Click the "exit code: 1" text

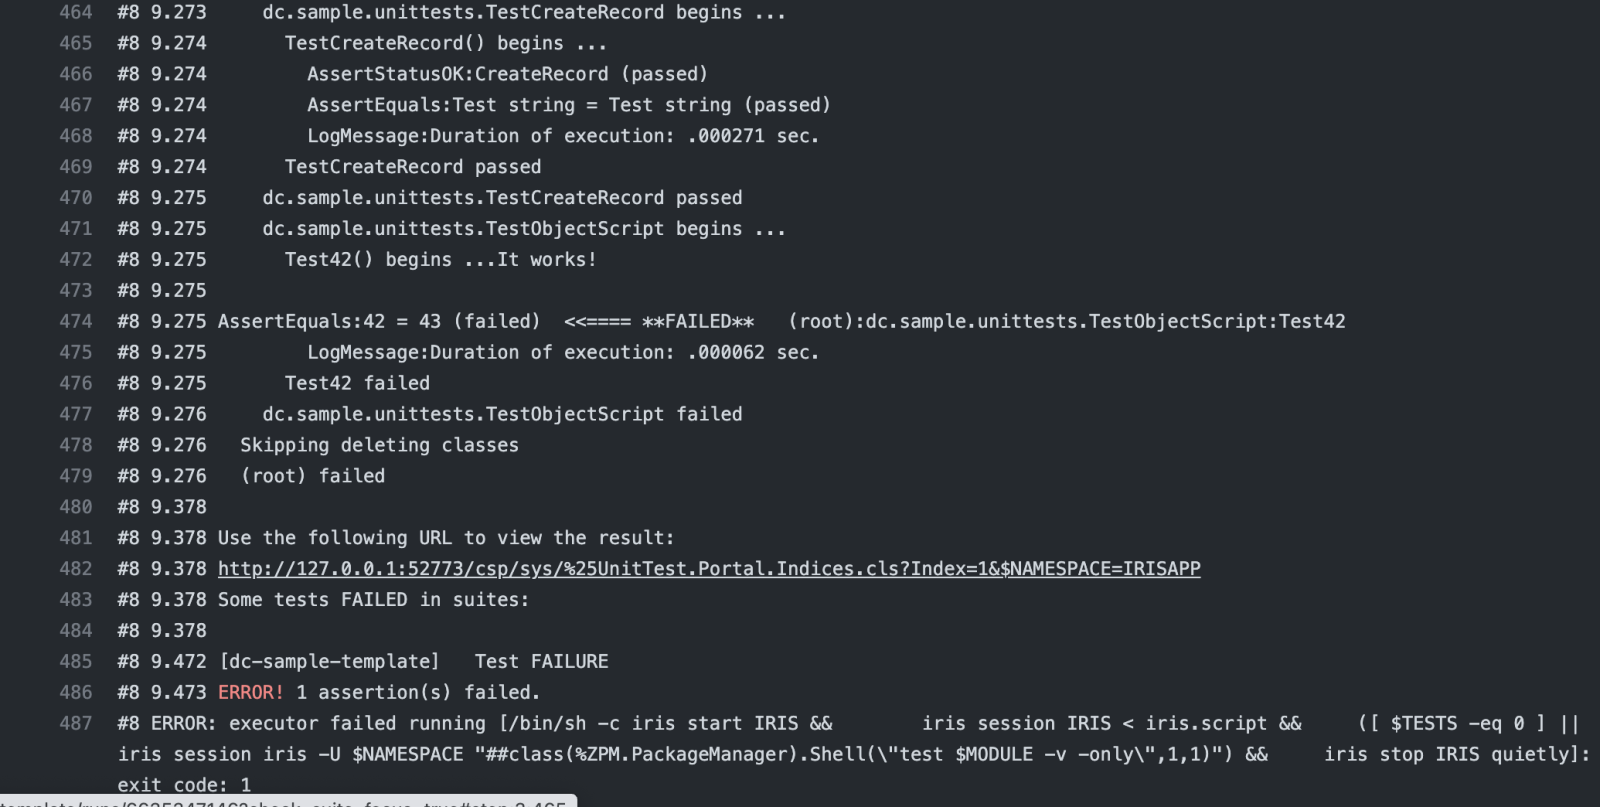tap(184, 785)
